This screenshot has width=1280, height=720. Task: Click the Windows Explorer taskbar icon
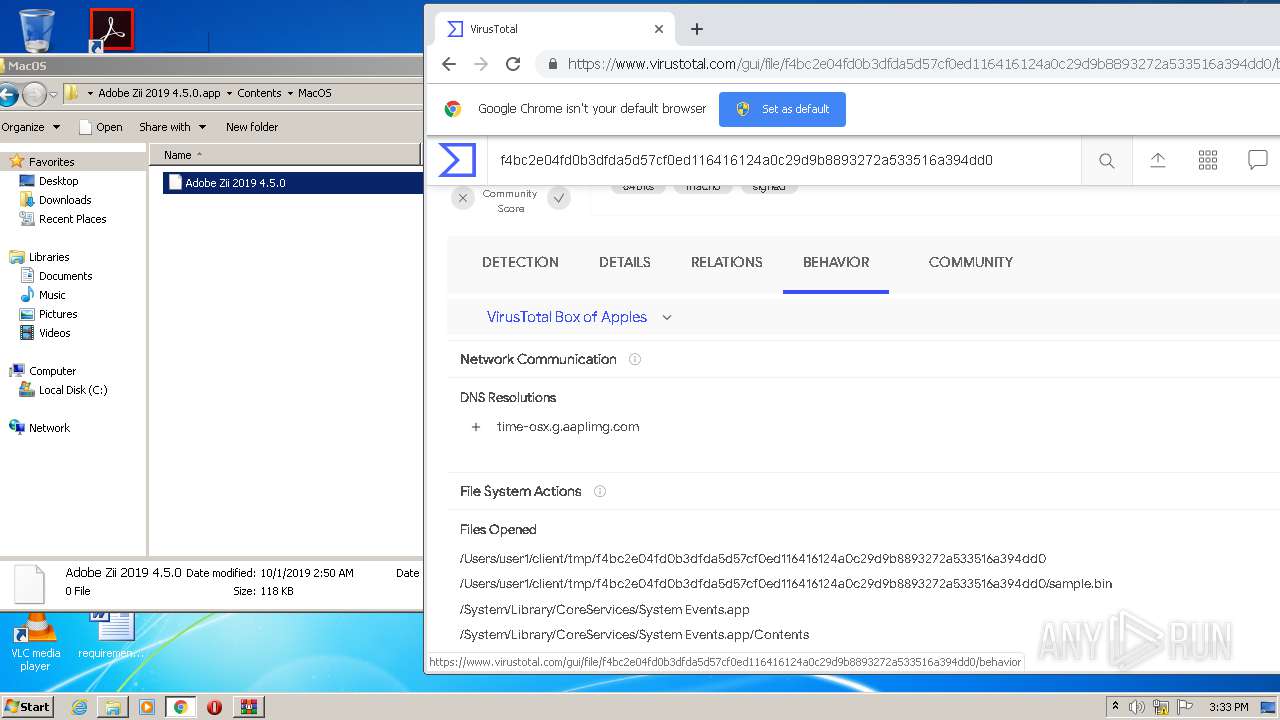coord(113,707)
